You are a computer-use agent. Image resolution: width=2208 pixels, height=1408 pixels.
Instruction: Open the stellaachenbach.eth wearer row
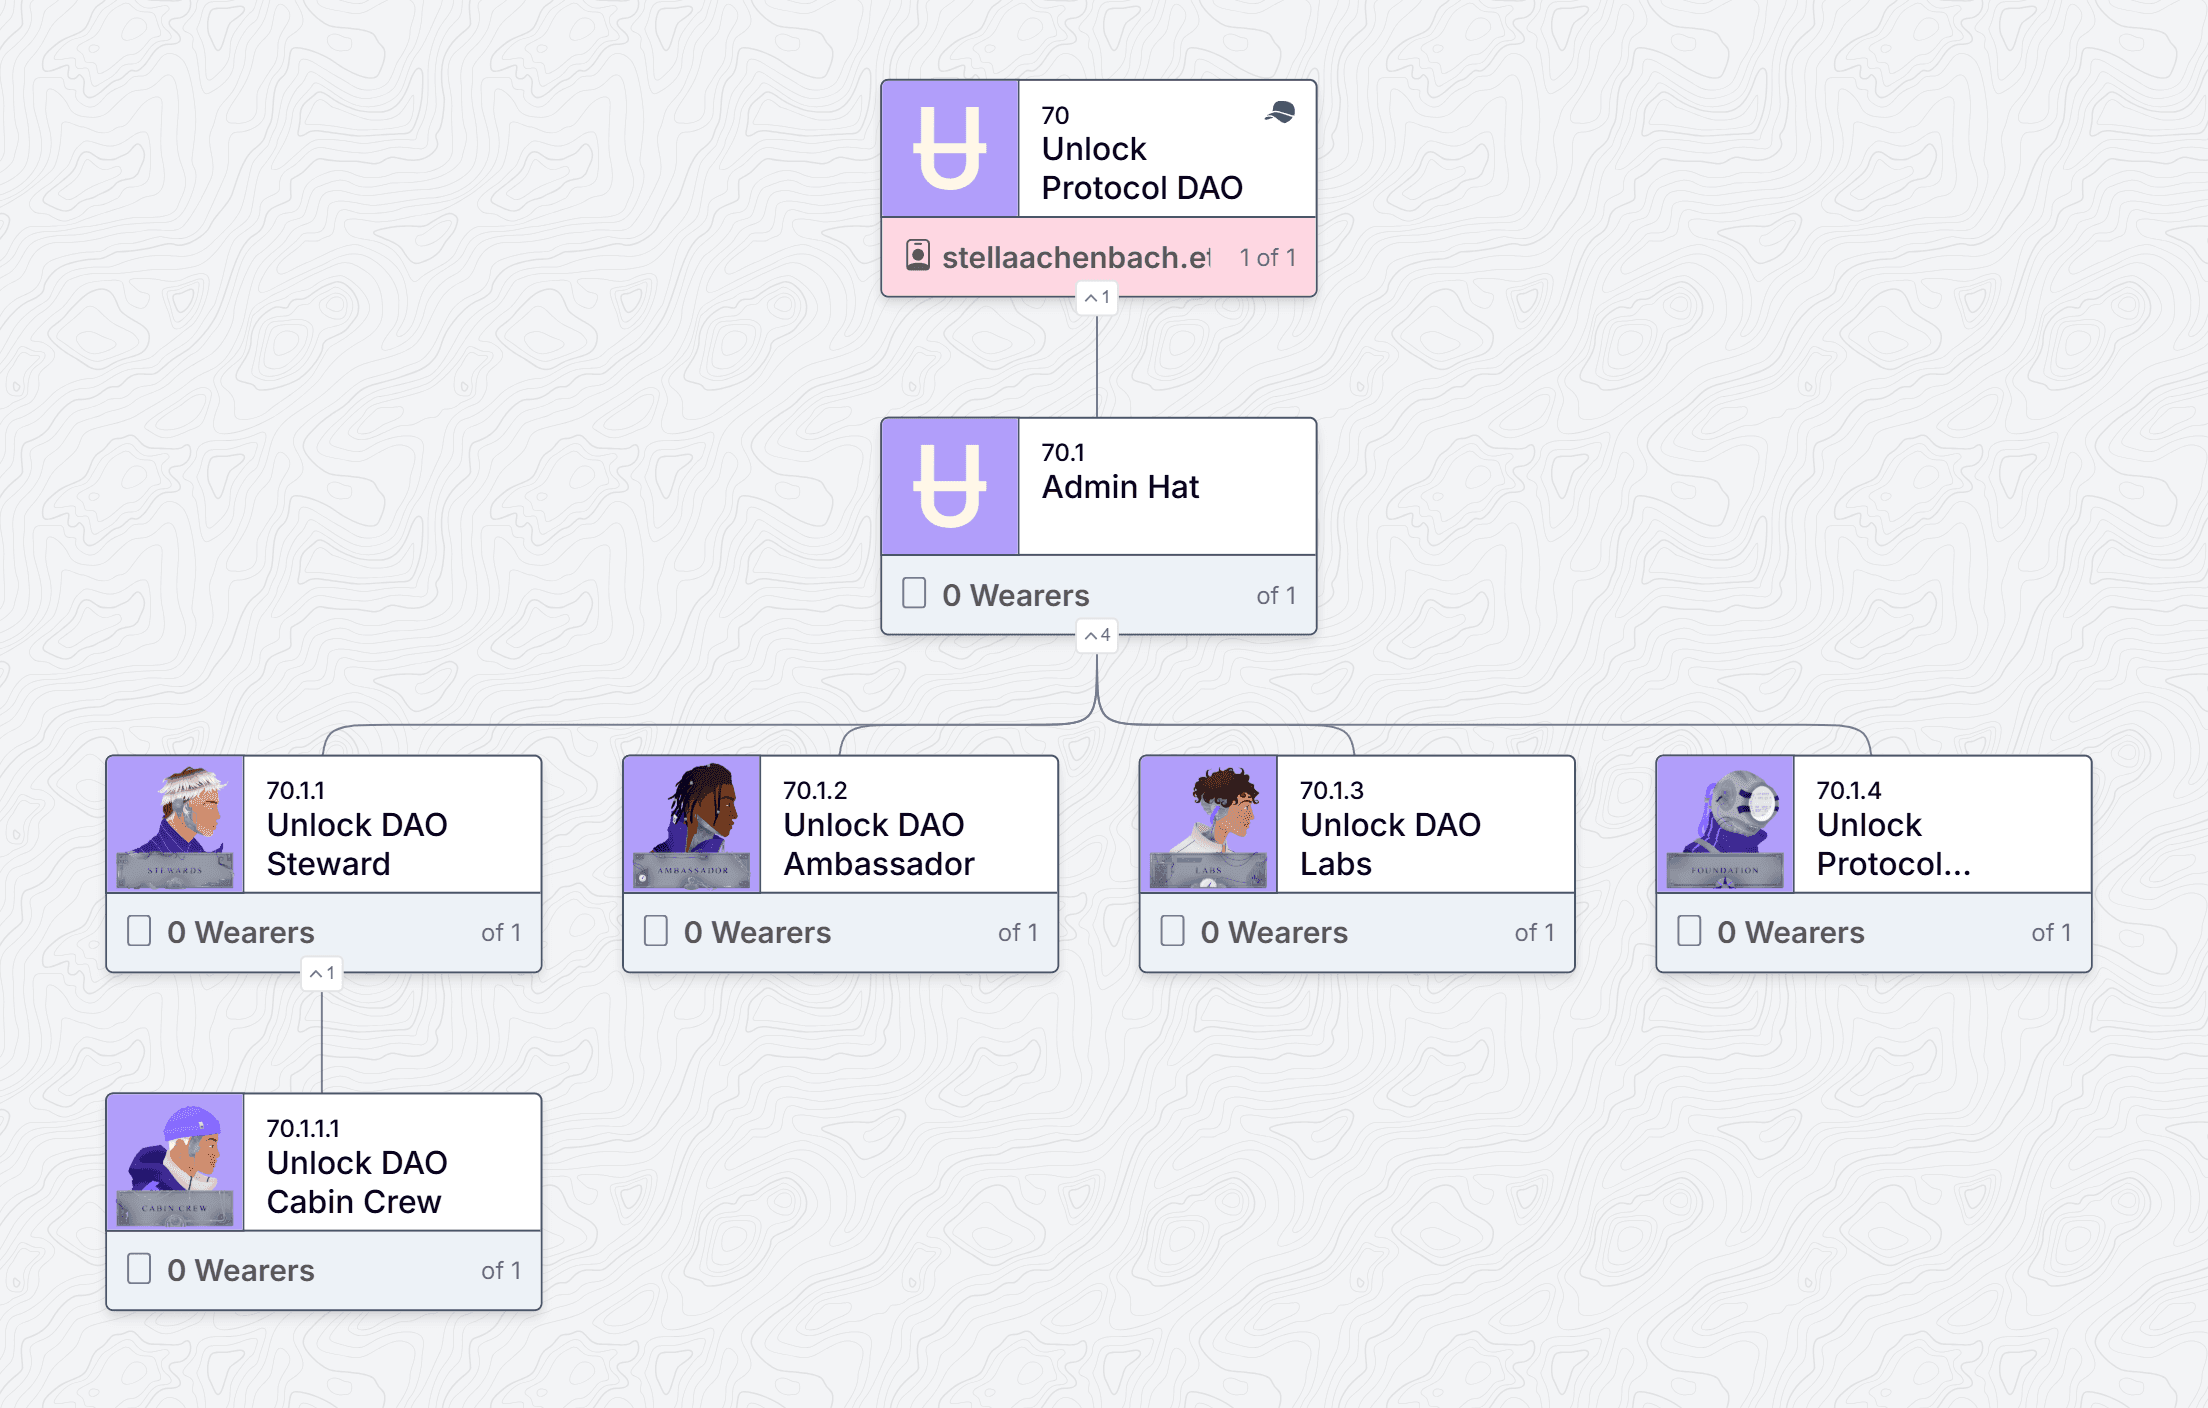pos(1098,257)
